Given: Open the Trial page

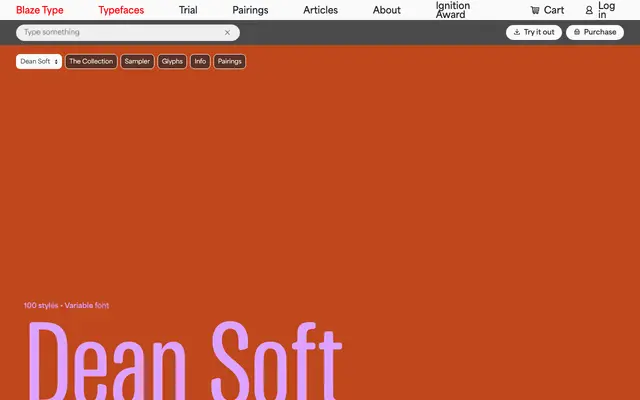Looking at the screenshot, I should (188, 10).
